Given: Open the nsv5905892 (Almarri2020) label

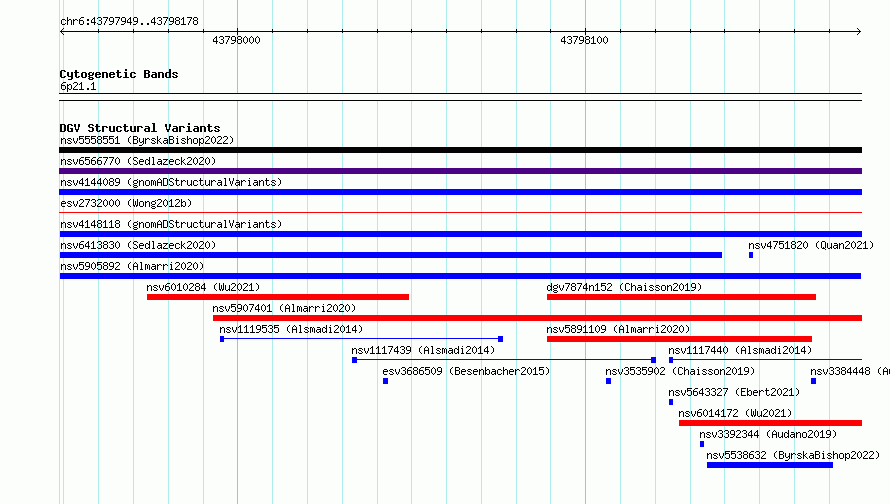Looking at the screenshot, I should coord(132,266).
